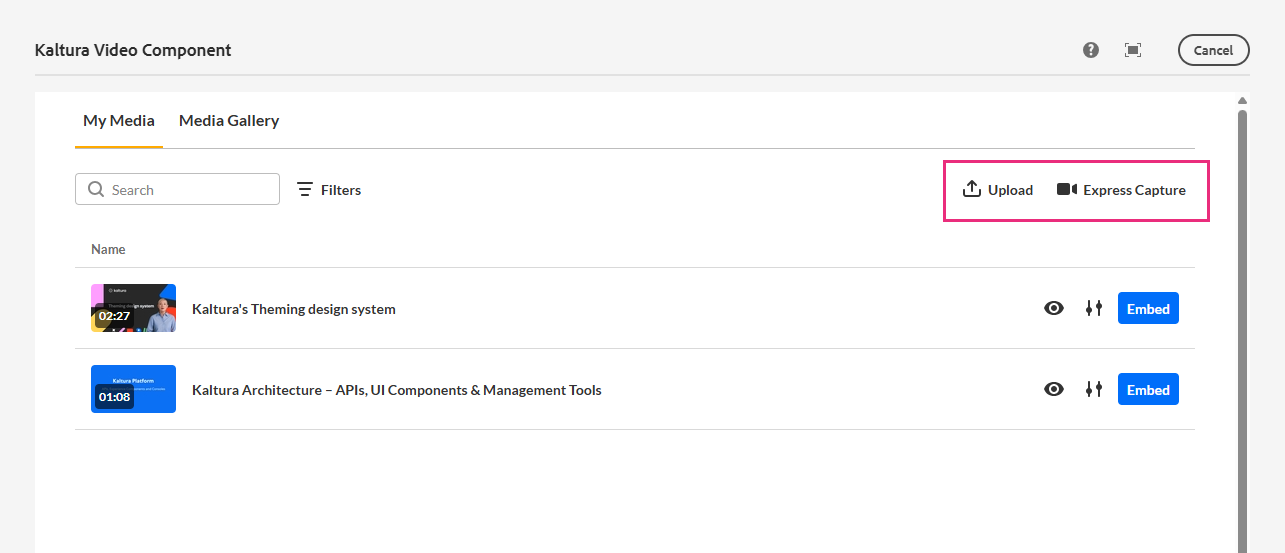Image resolution: width=1285 pixels, height=553 pixels.
Task: Preview Kaltura Architecture video via eye icon
Action: click(x=1054, y=390)
